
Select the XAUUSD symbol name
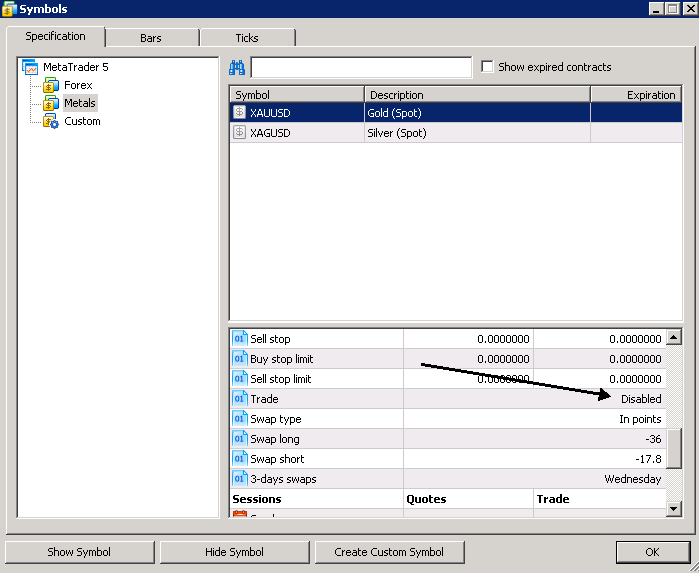point(270,113)
